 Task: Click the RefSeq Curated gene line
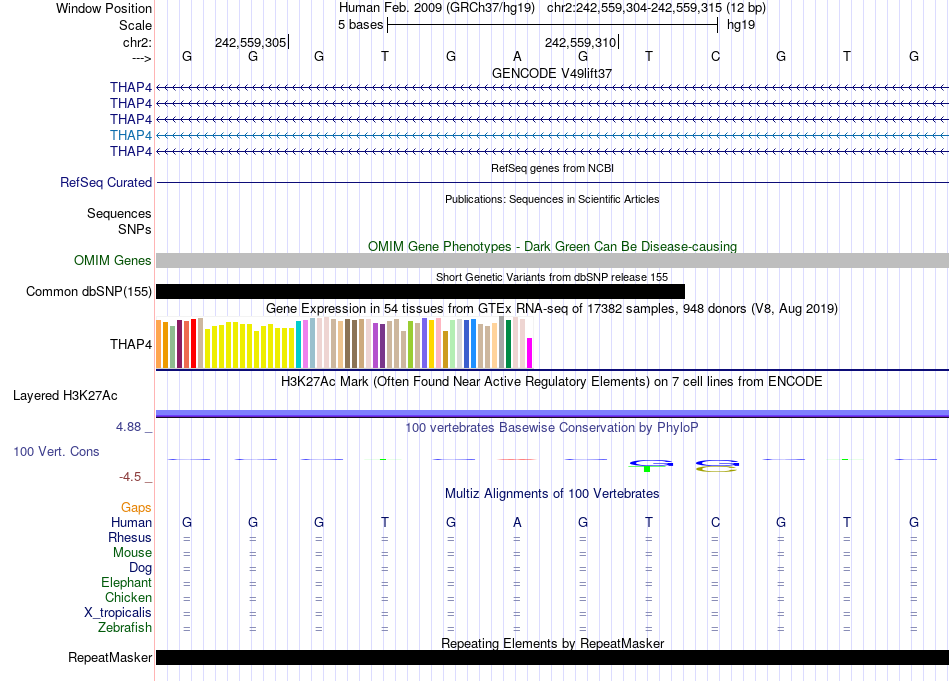coord(552,182)
